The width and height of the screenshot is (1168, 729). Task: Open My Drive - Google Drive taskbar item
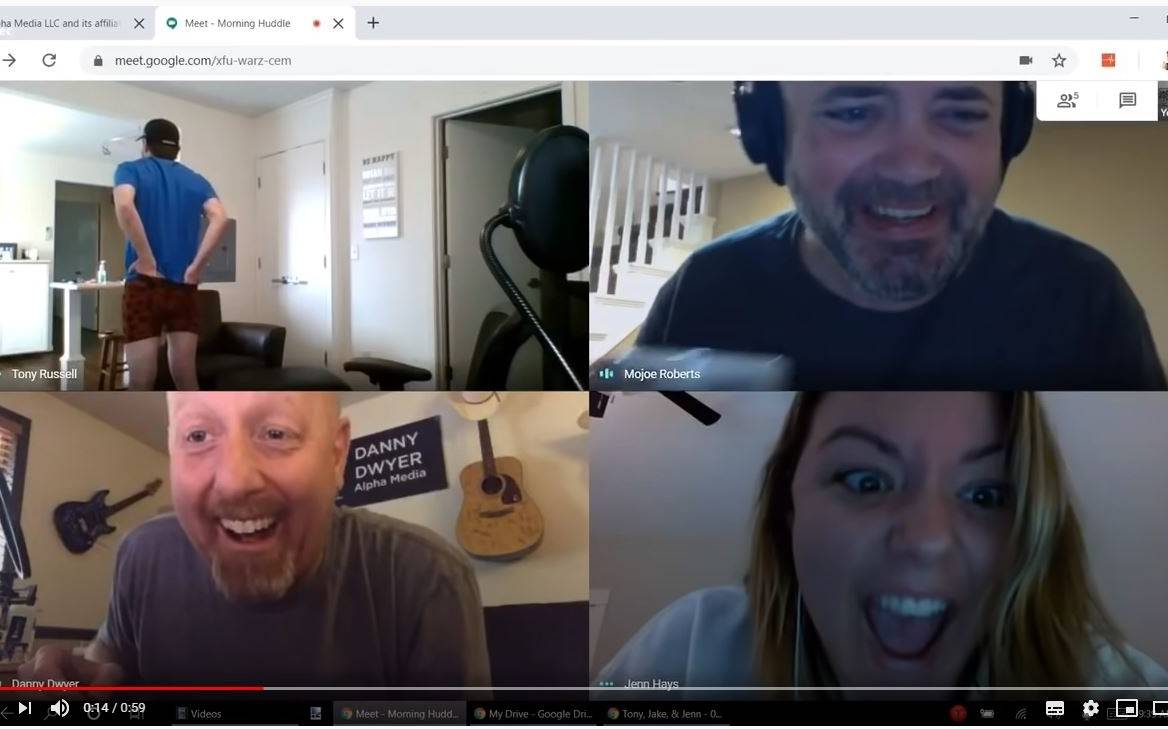(533, 714)
